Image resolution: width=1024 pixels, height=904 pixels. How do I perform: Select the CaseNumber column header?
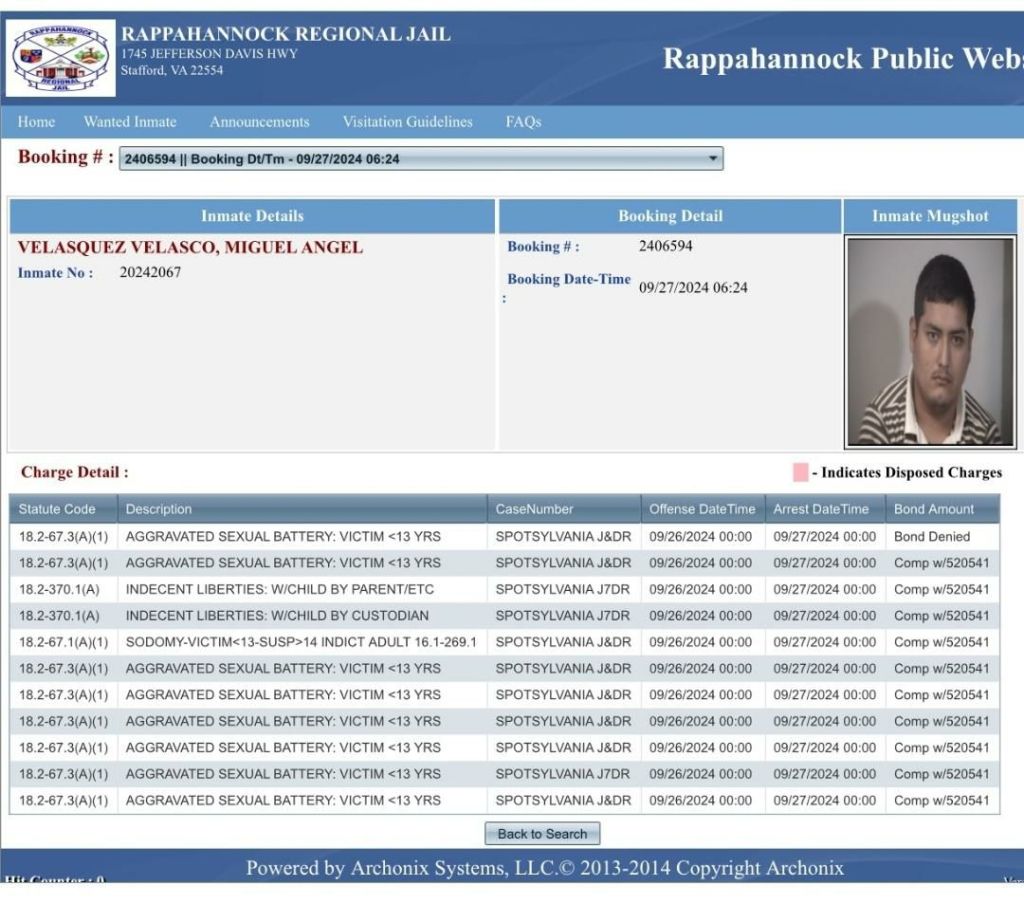point(535,509)
